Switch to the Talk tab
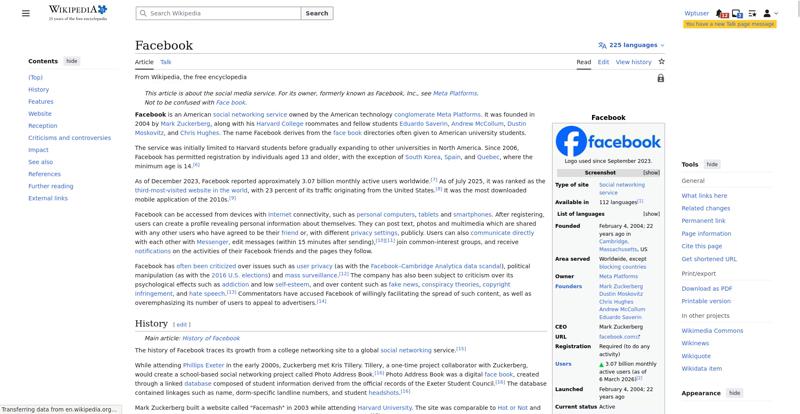 pos(166,62)
